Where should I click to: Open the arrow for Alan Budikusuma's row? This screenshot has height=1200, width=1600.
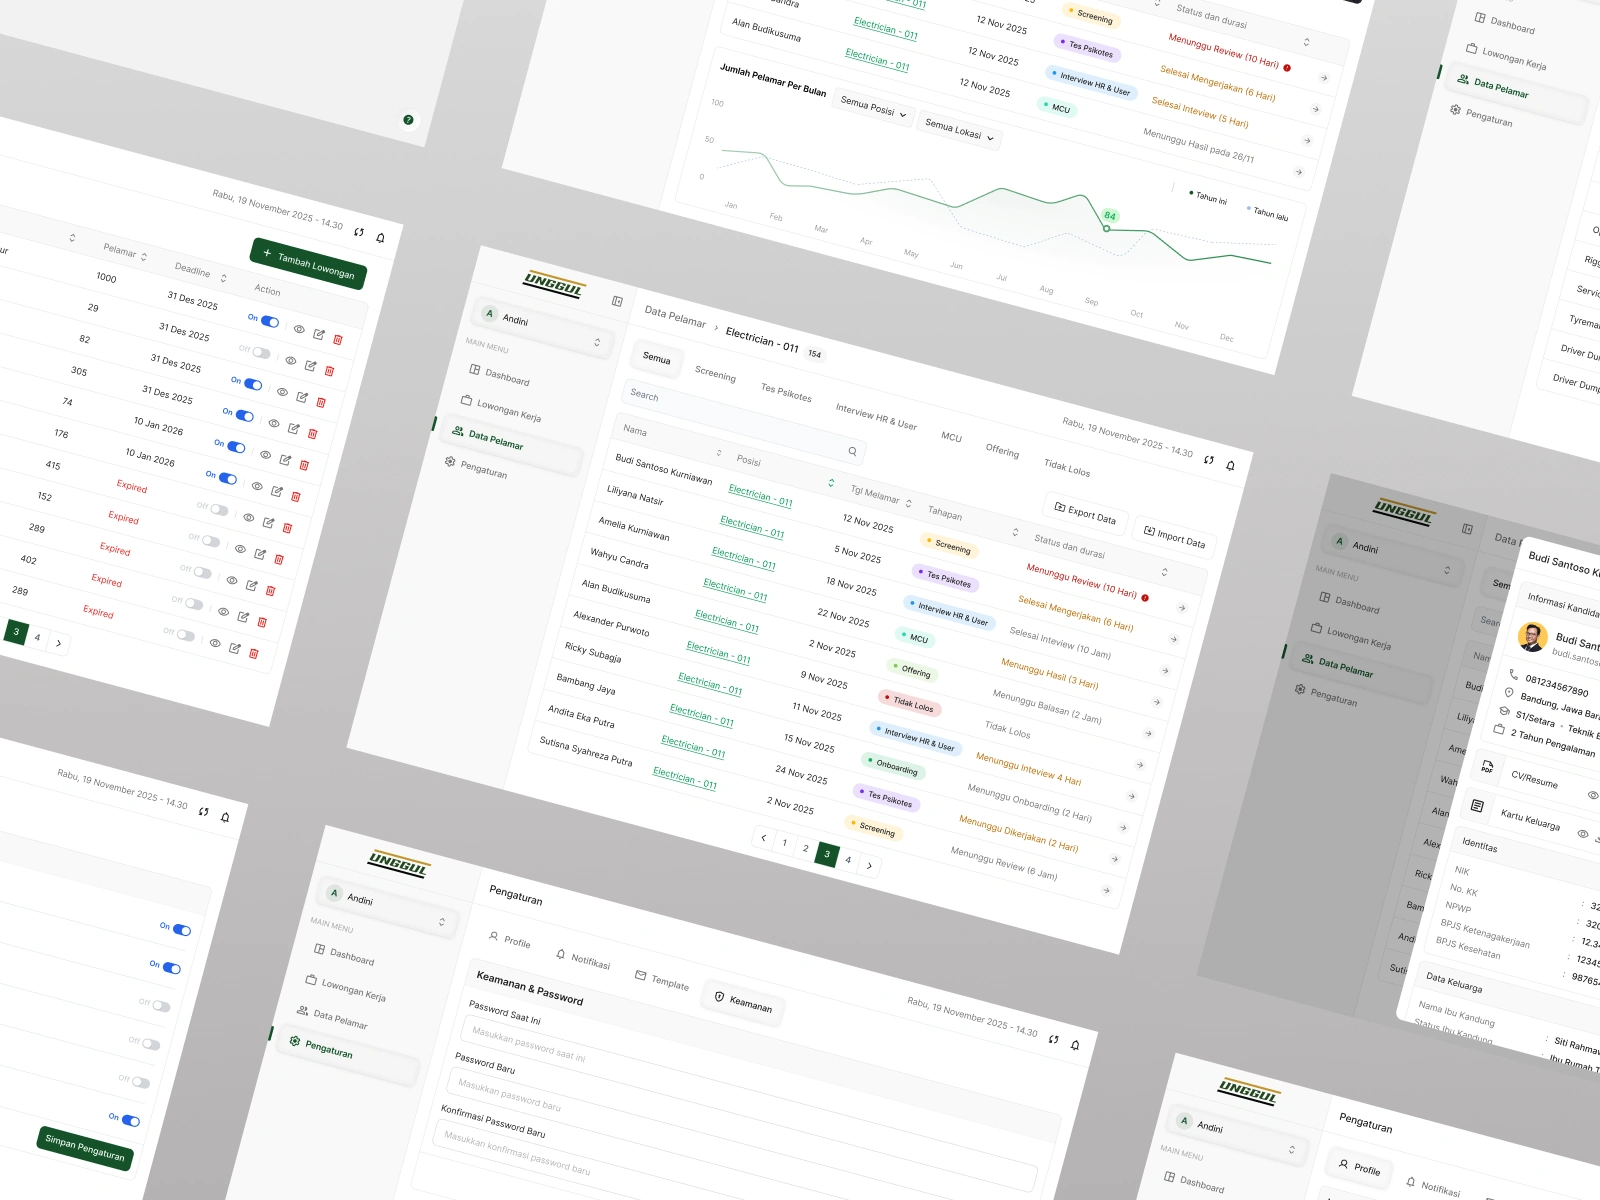click(x=1148, y=734)
